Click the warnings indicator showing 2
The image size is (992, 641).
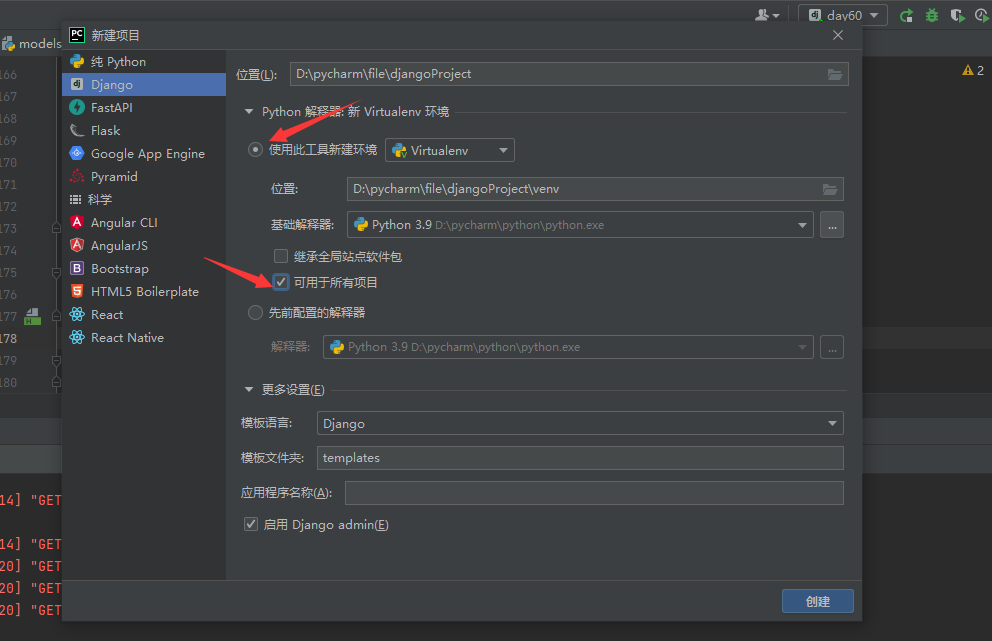973,70
